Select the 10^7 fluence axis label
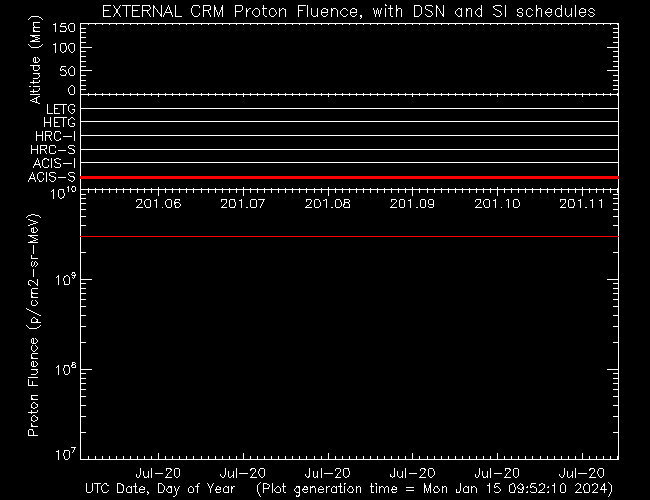Viewport: 650px width, 500px height. (65, 454)
